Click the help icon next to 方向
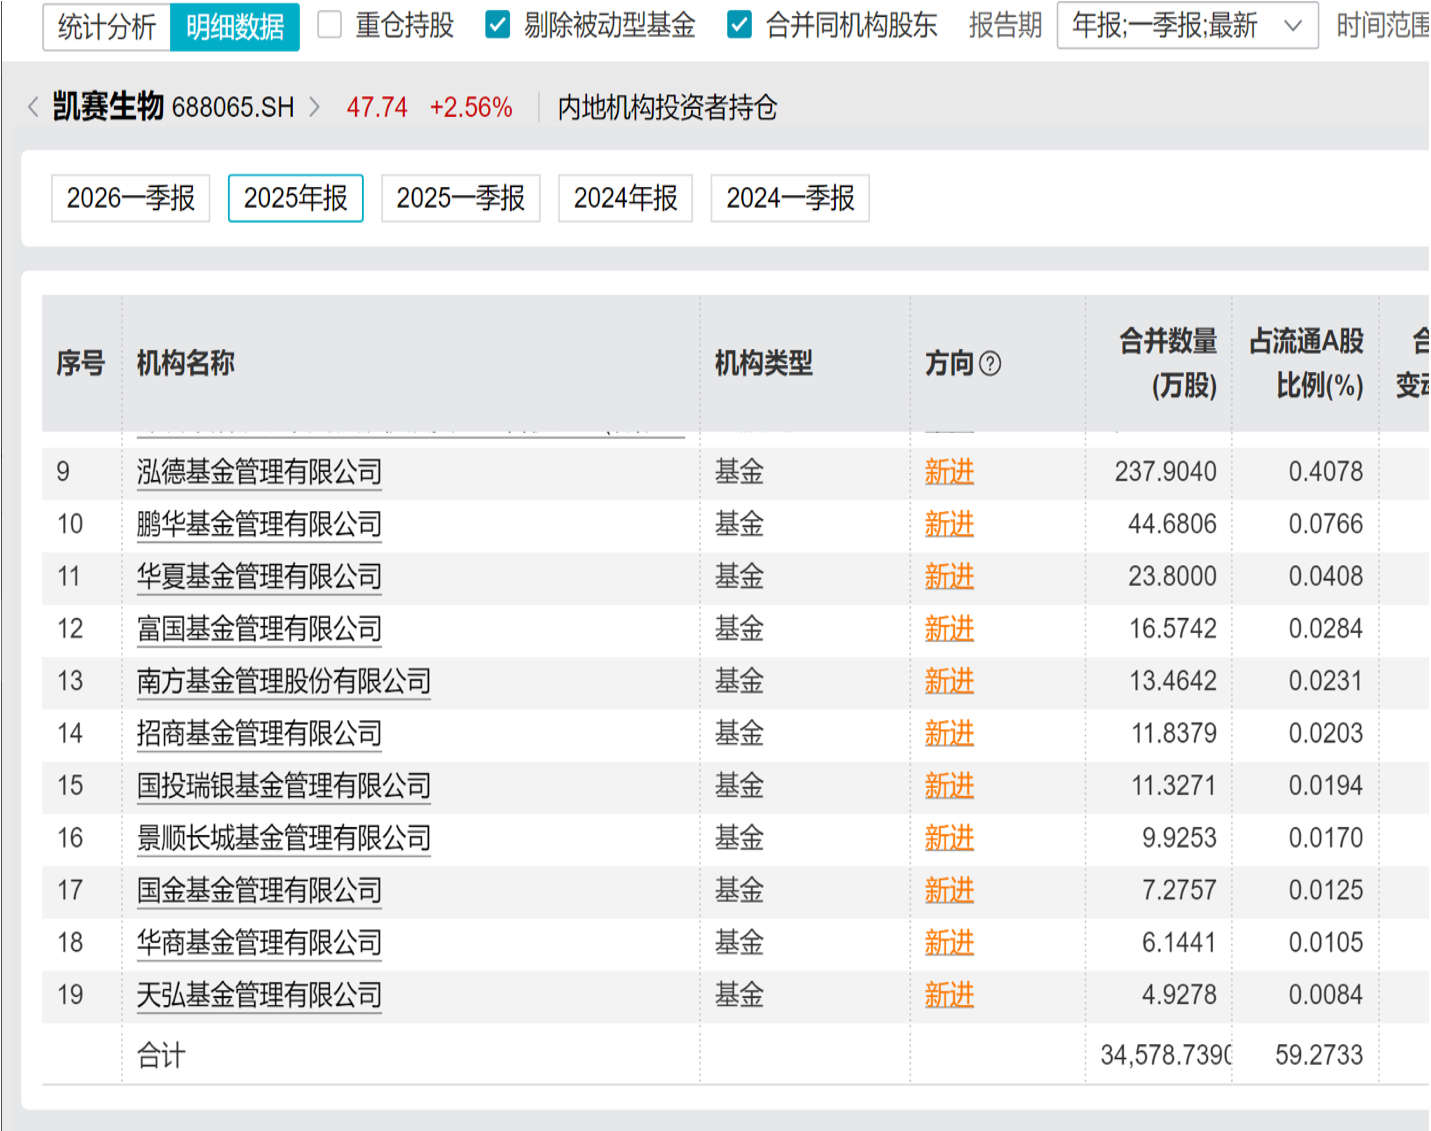The width and height of the screenshot is (1431, 1131). click(990, 363)
